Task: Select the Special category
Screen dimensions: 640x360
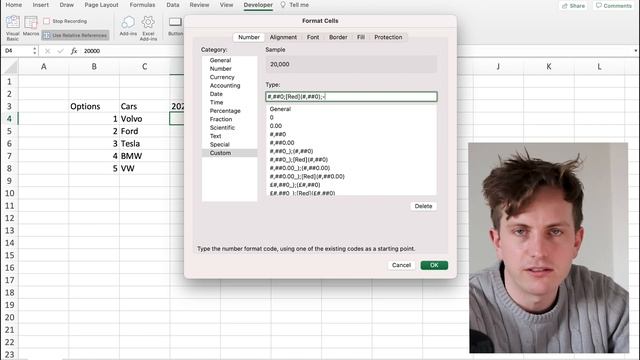Action: (x=229, y=144)
